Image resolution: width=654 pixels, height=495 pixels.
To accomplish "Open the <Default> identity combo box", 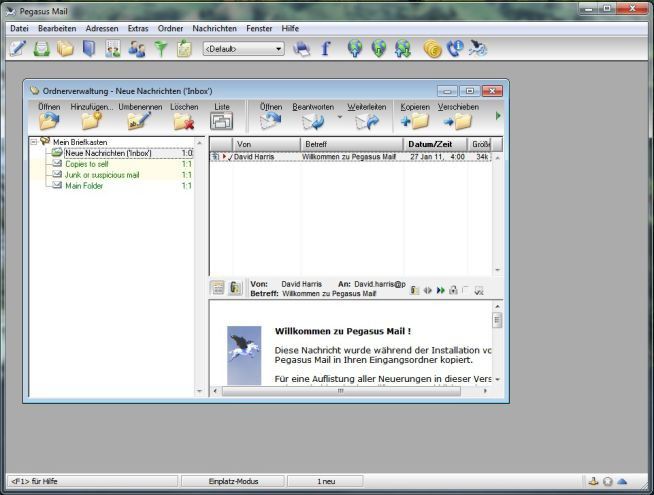I will click(244, 49).
